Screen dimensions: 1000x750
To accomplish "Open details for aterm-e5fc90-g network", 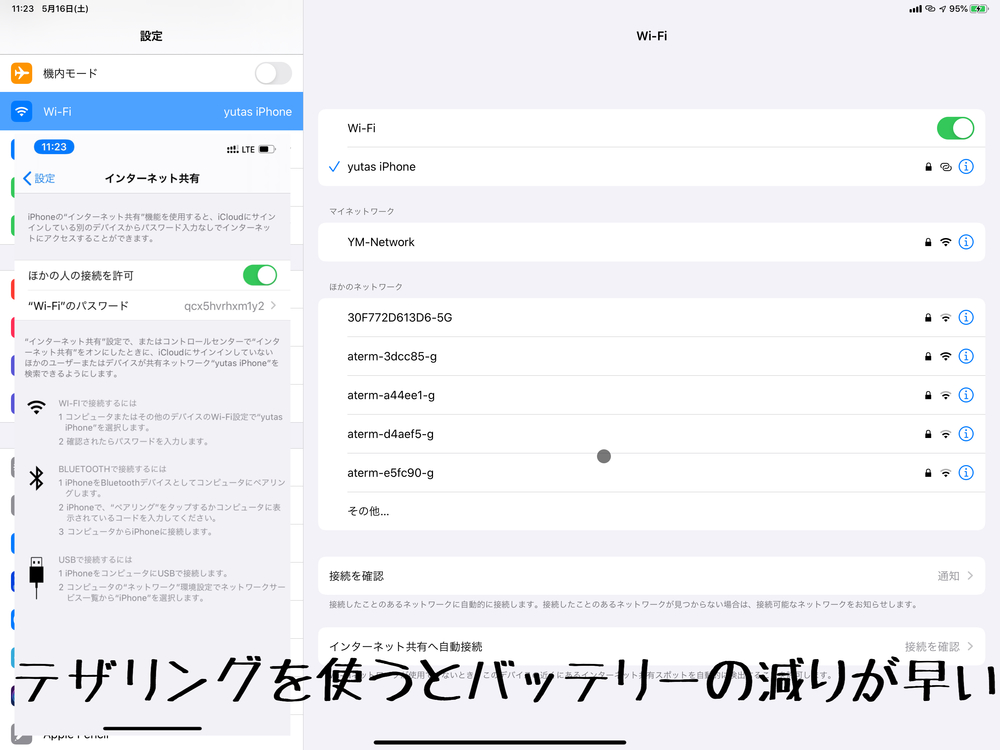I will 966,473.
